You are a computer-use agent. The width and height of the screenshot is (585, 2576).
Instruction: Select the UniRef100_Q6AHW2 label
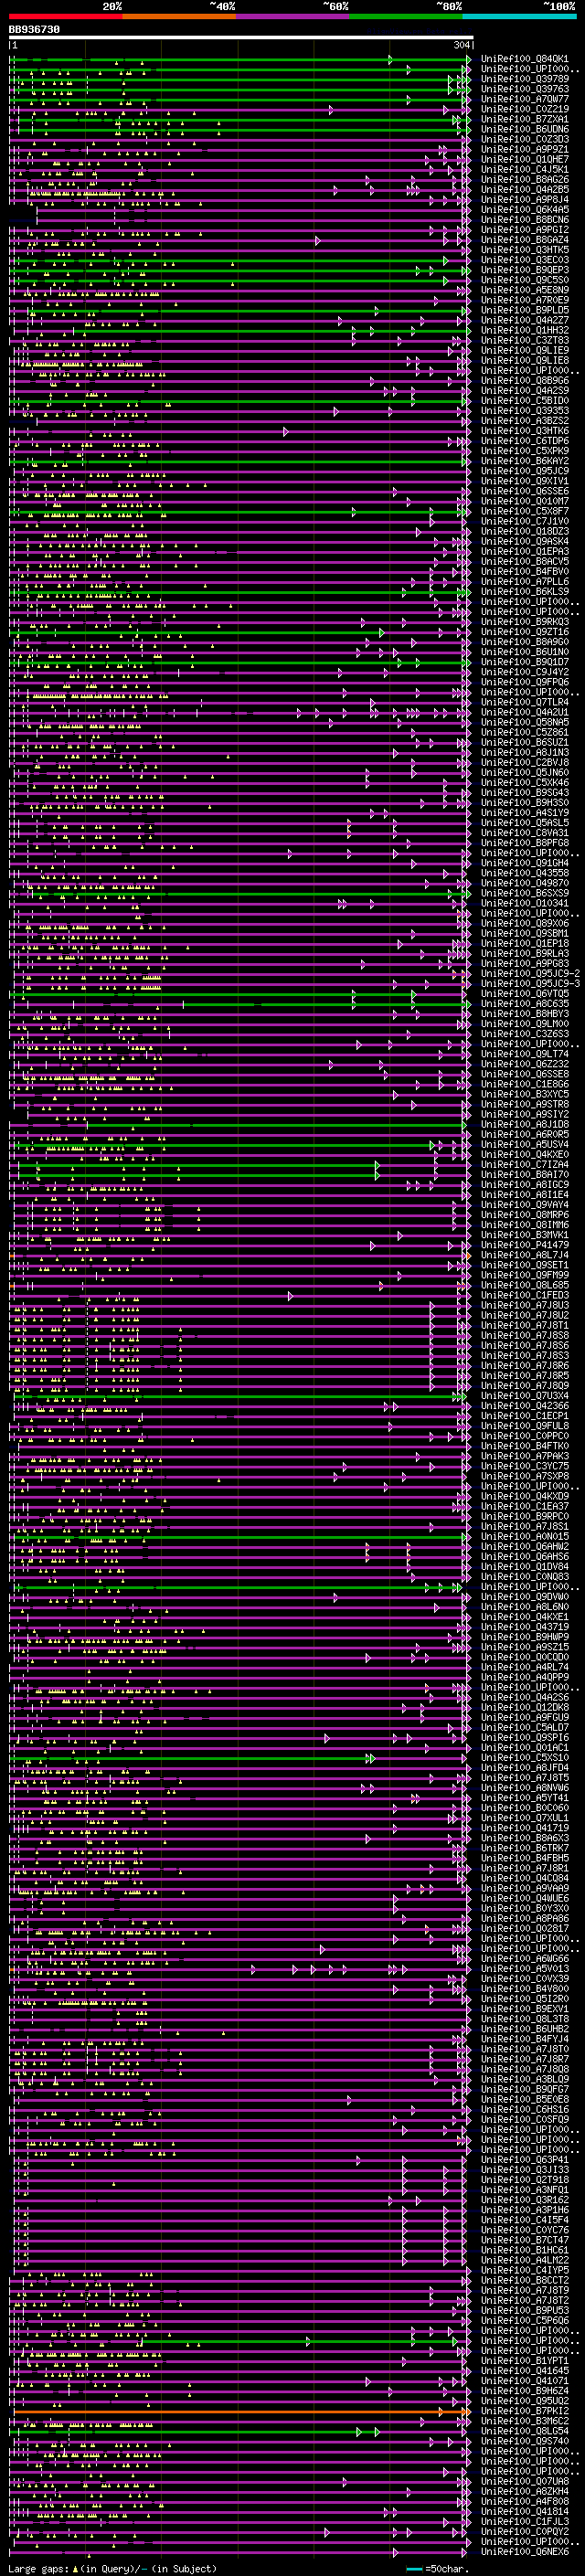pyautogui.click(x=525, y=1546)
